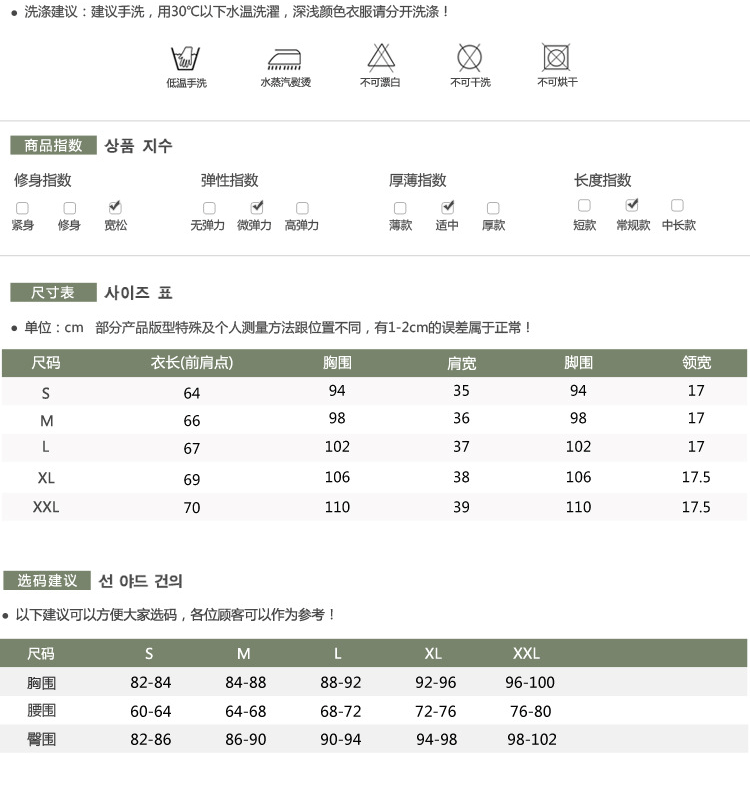
Task: Toggle the 微弹力 elasticity checkbox
Action: click(x=256, y=207)
